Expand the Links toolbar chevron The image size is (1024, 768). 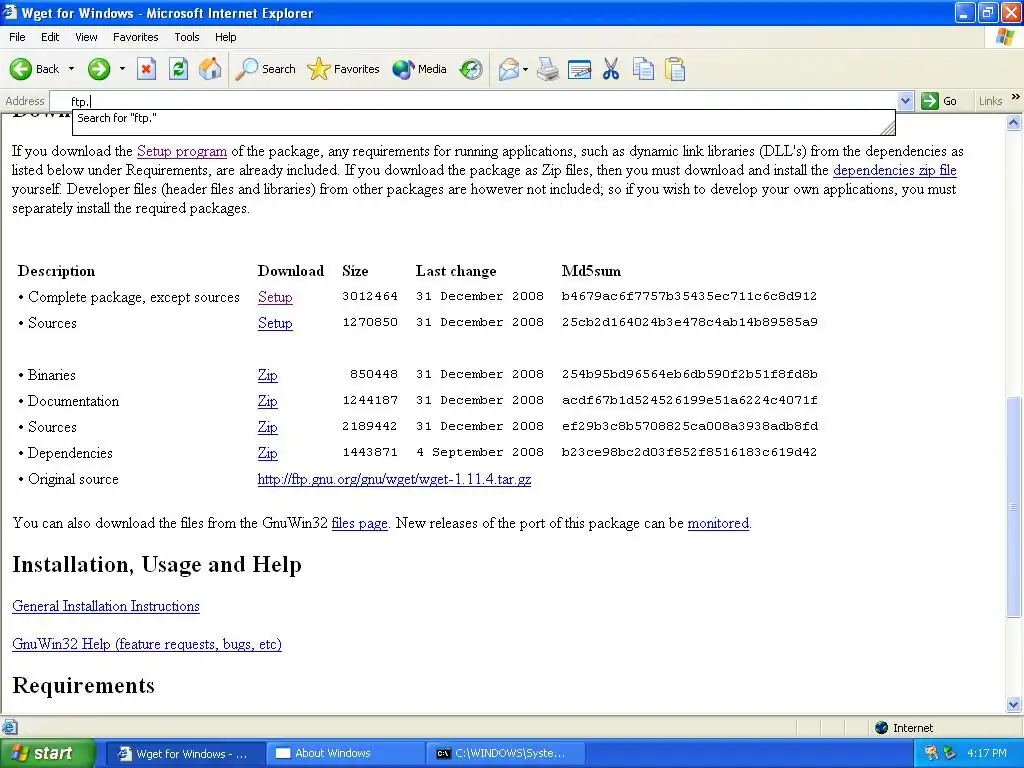tap(1015, 97)
